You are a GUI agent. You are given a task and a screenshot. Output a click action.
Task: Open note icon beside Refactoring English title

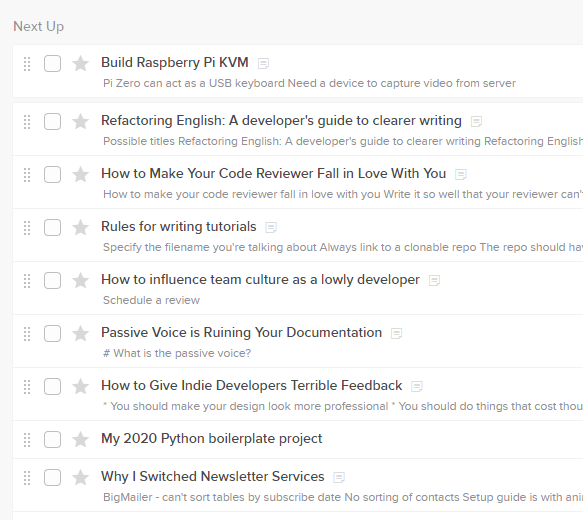click(x=476, y=122)
